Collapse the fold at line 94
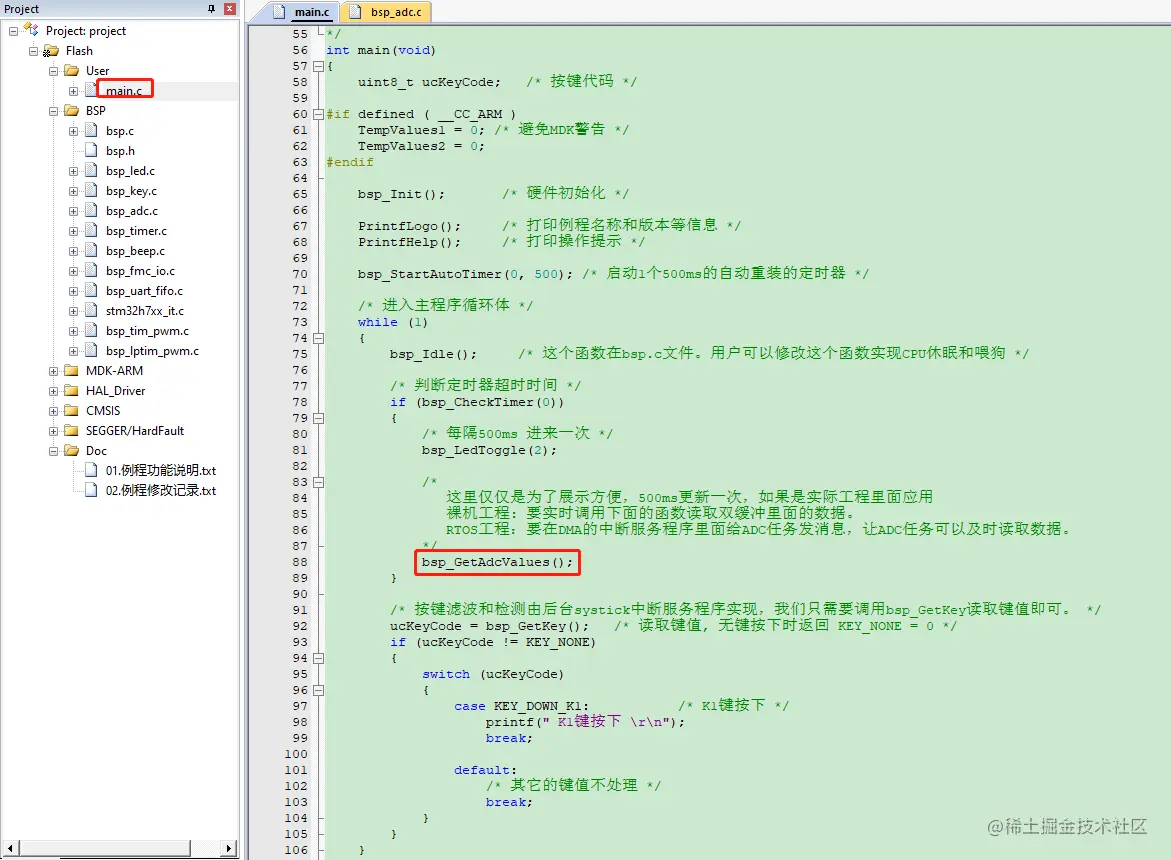 point(319,658)
